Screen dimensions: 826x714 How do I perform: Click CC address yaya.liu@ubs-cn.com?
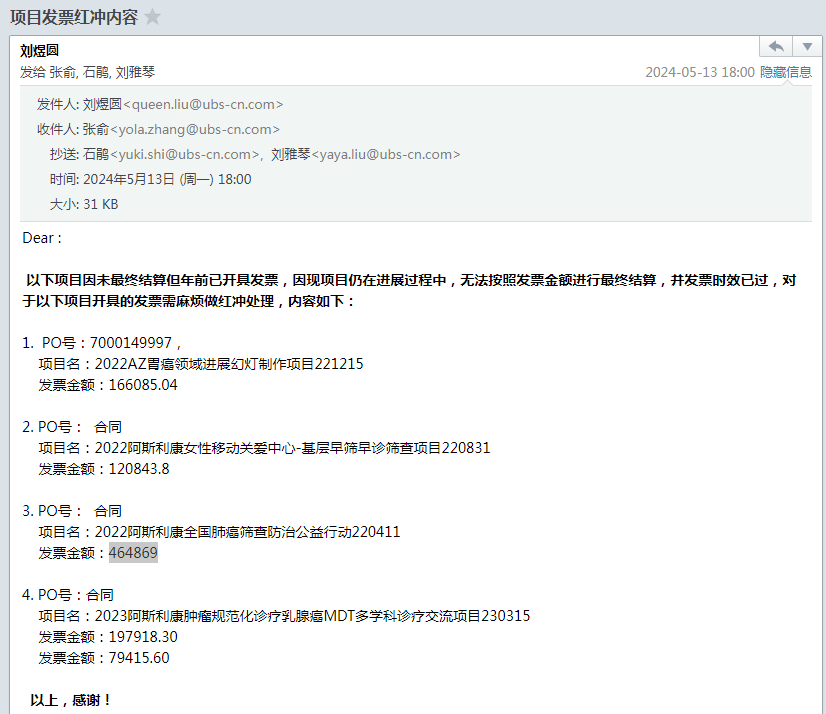click(386, 154)
